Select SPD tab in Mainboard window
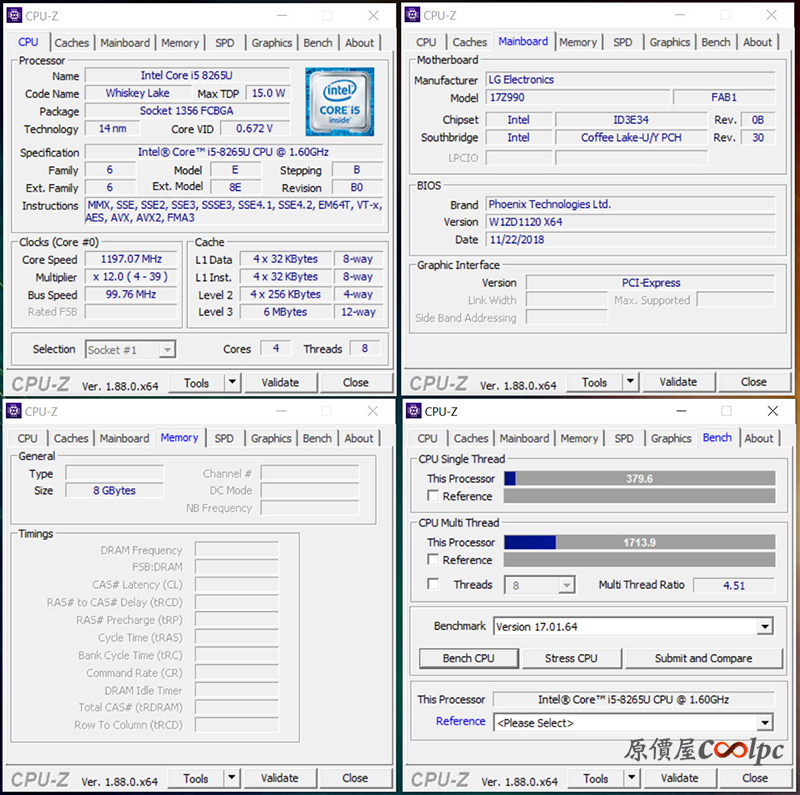800x795 pixels. tap(622, 42)
